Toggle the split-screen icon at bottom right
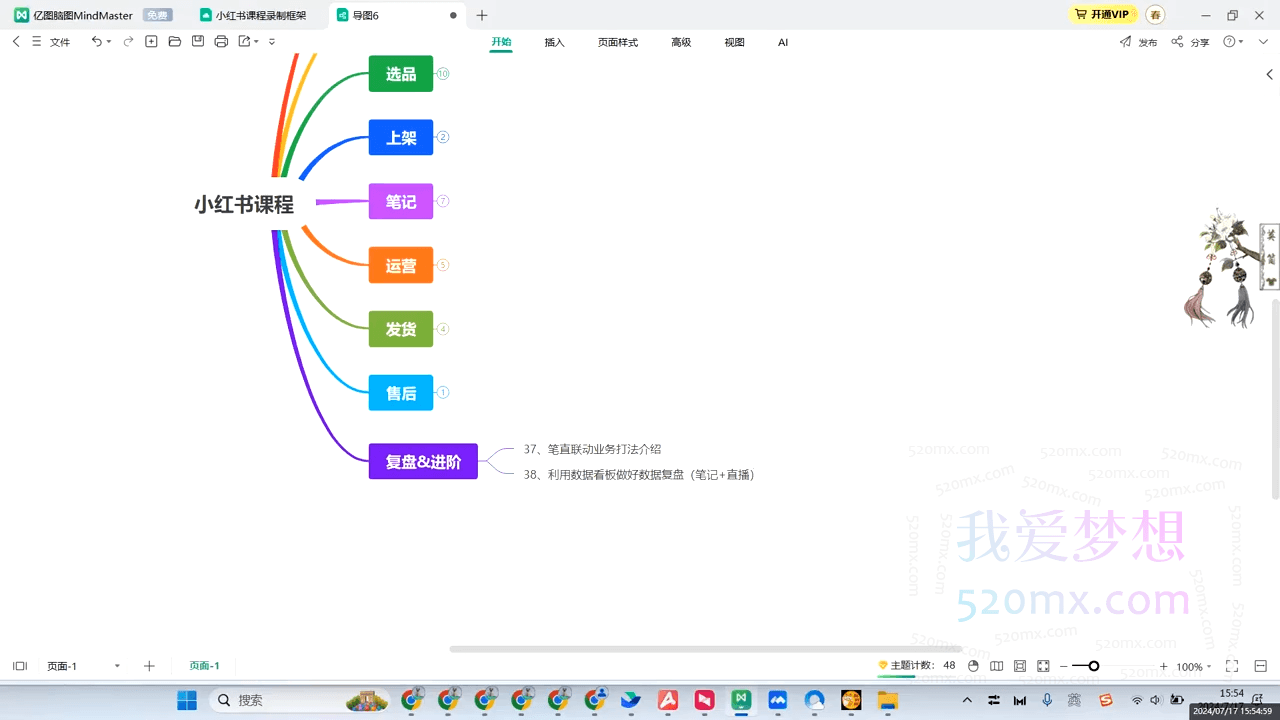This screenshot has width=1280, height=720. [1259, 665]
